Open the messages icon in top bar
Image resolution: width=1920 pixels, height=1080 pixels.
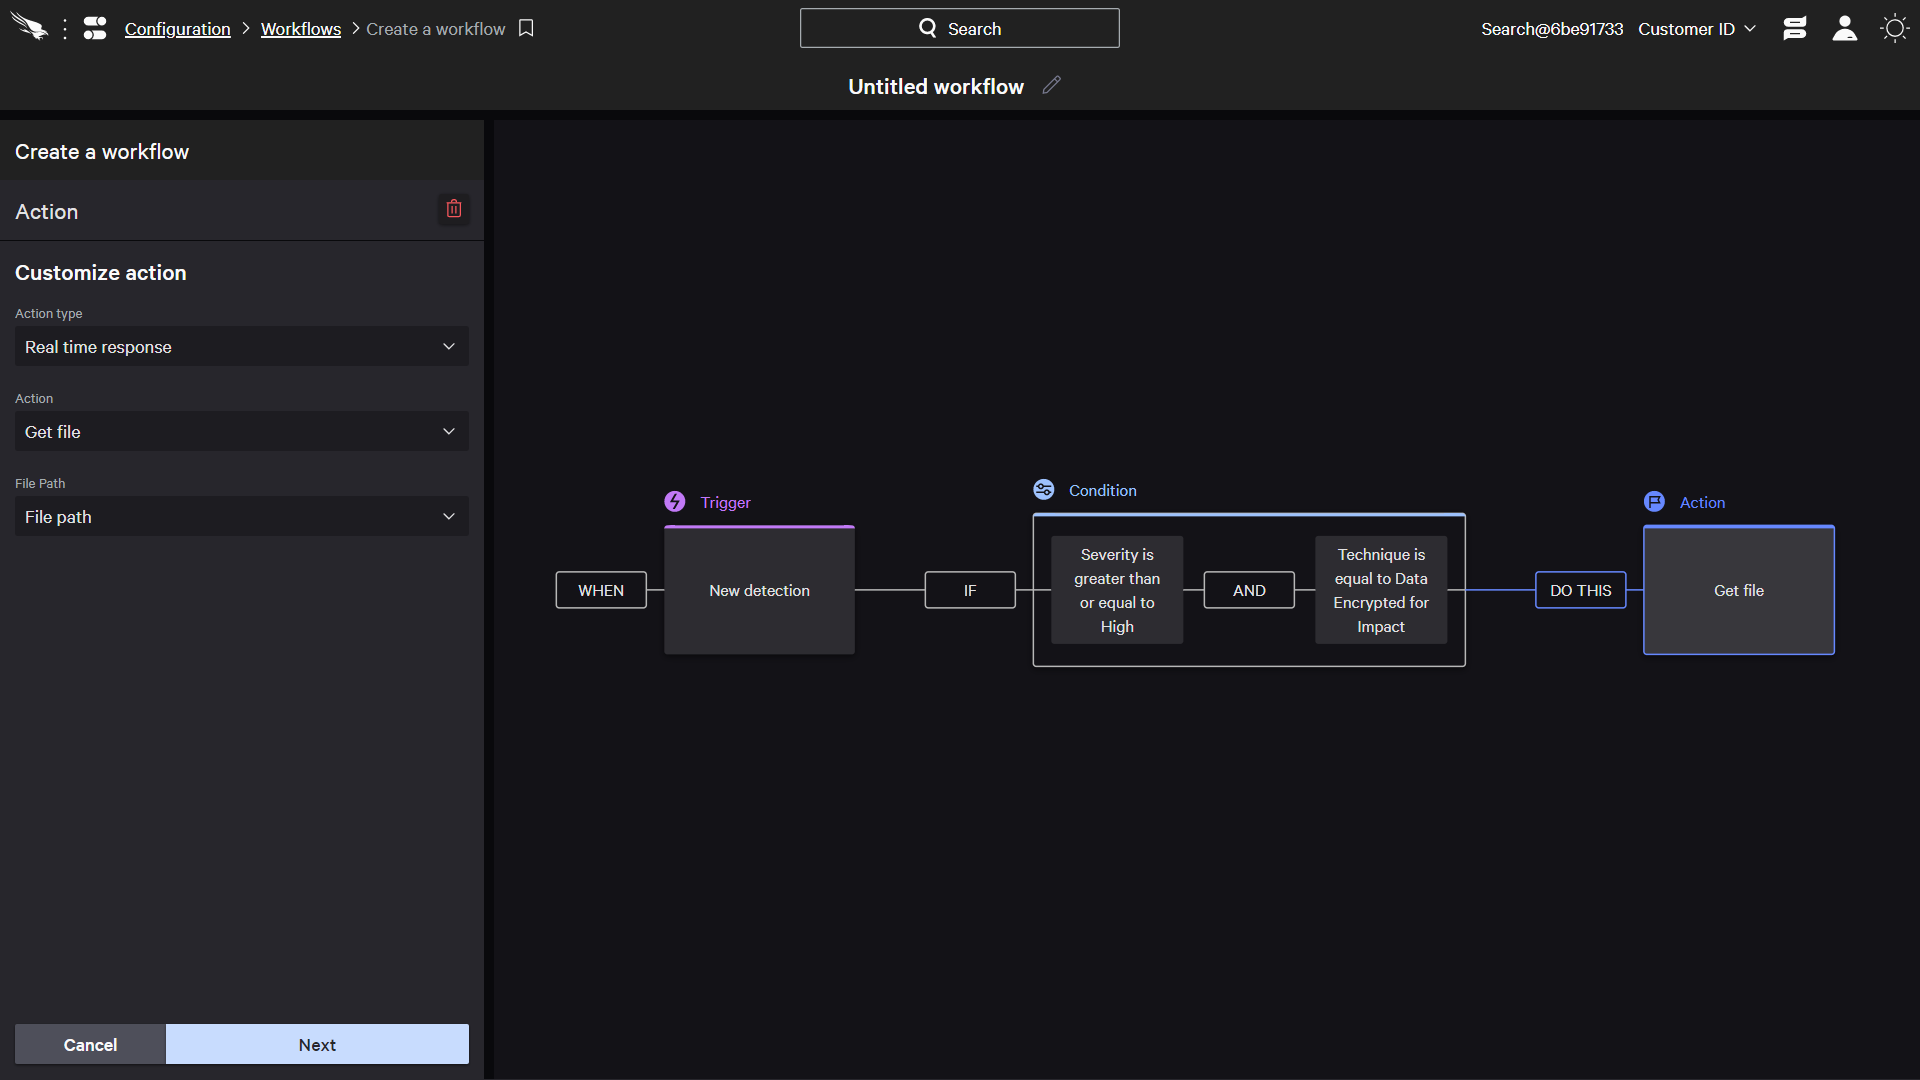1795,28
